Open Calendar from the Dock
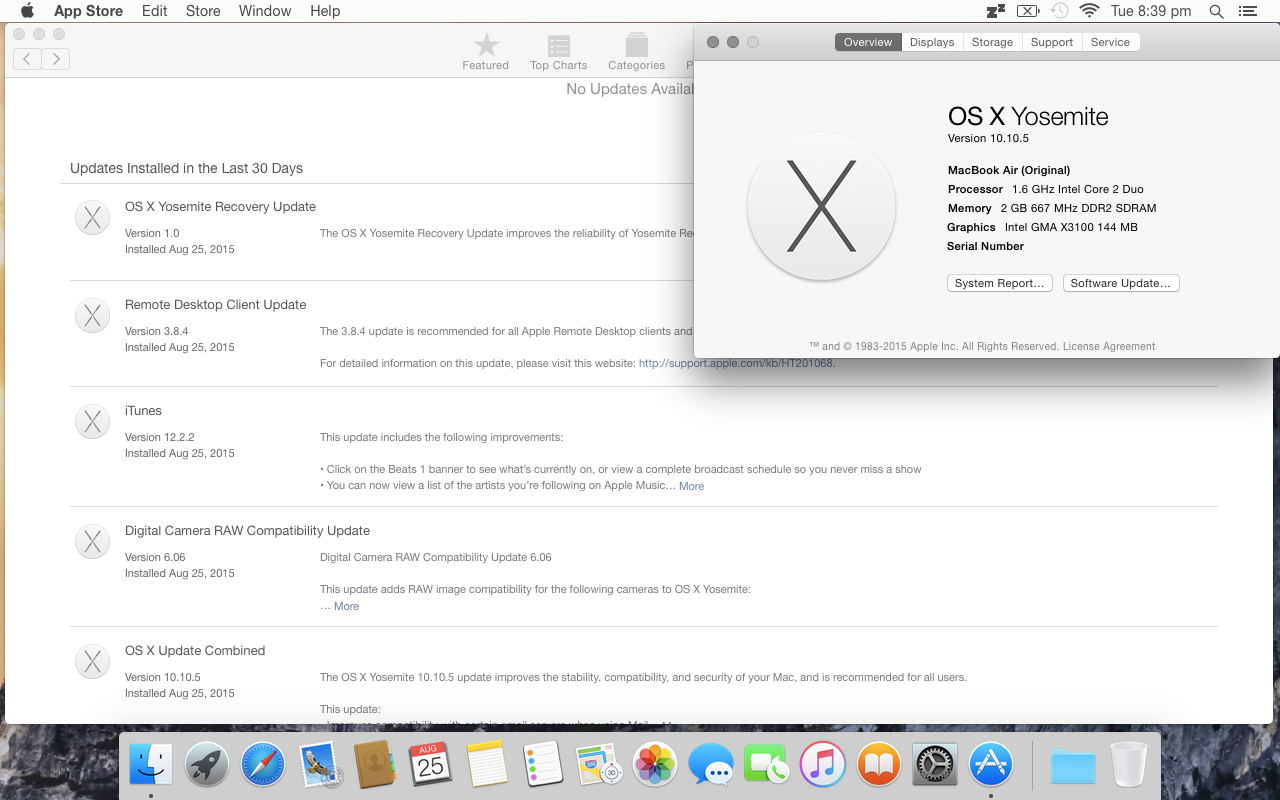 431,766
